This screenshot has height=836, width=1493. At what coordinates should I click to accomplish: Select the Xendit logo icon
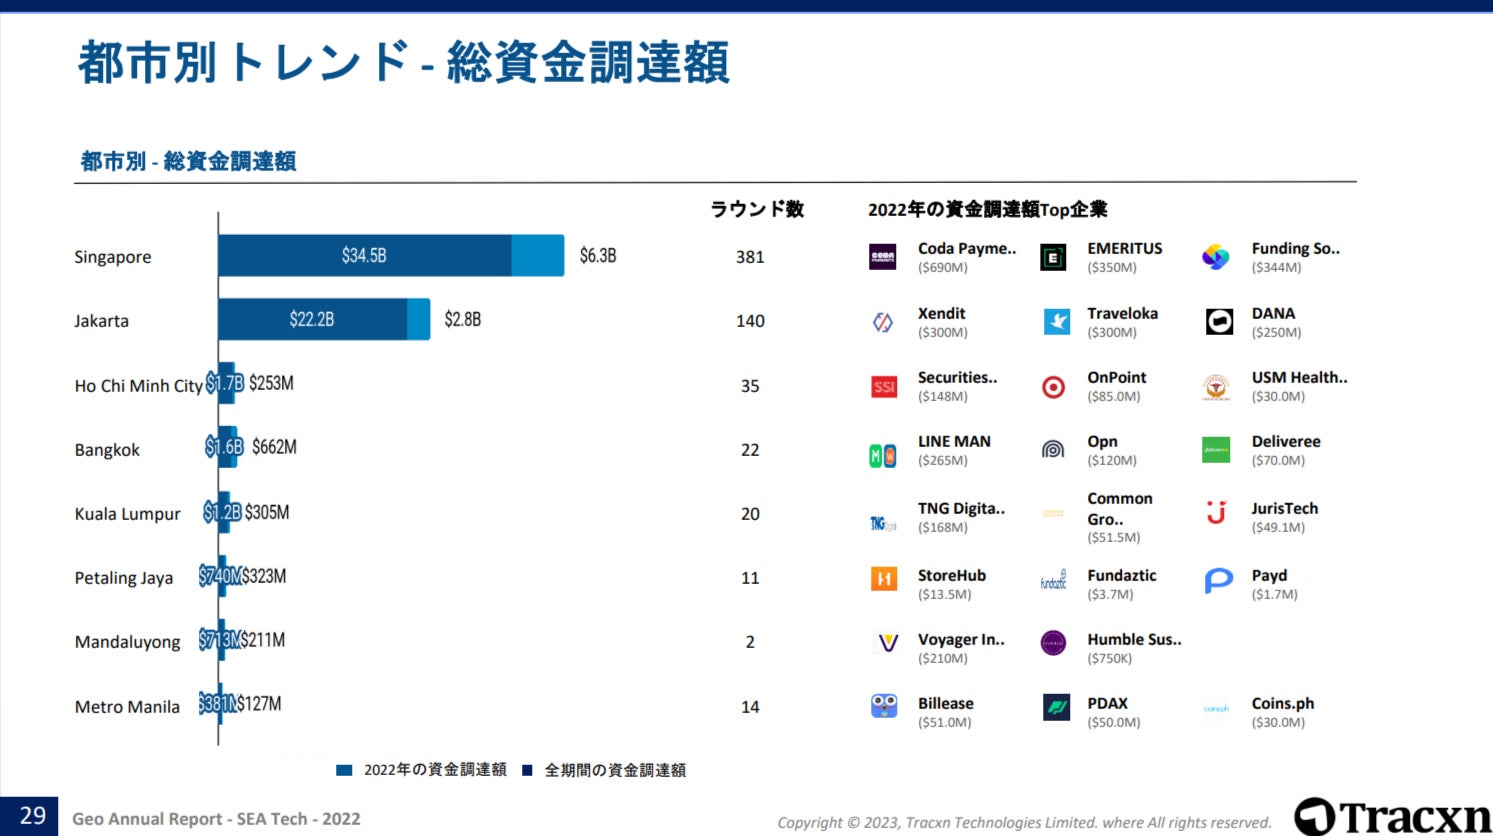(x=882, y=322)
